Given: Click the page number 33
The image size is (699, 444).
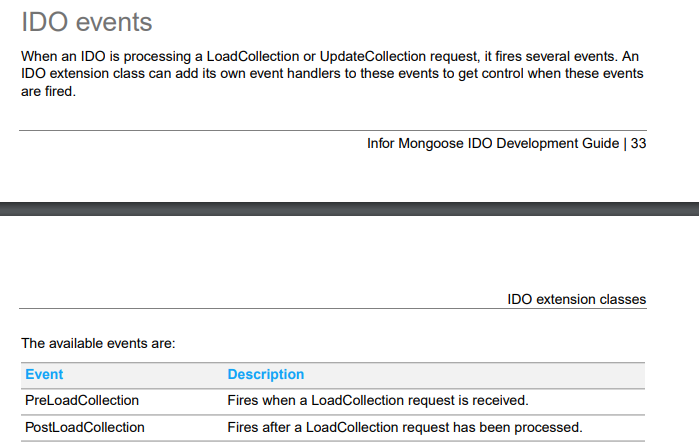Looking at the screenshot, I should pos(638,144).
